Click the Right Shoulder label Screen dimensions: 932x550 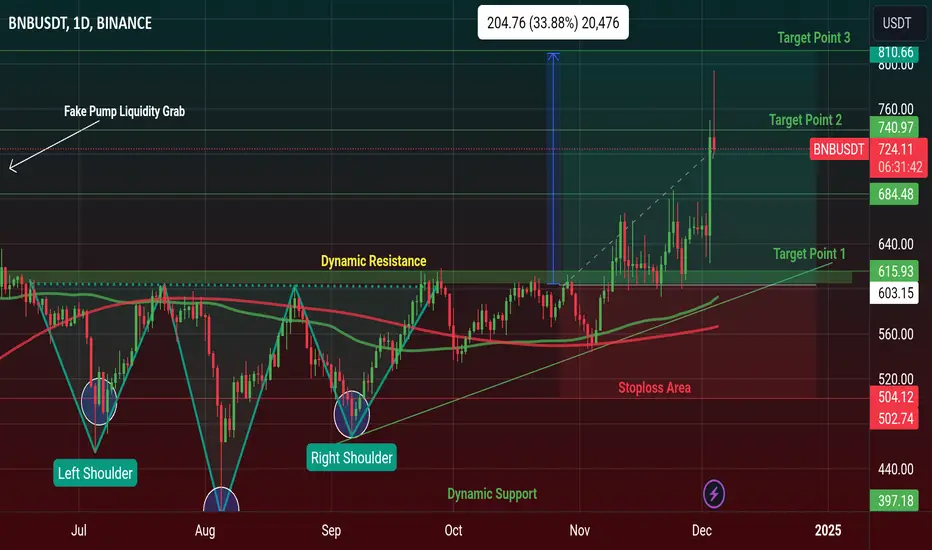coord(351,457)
